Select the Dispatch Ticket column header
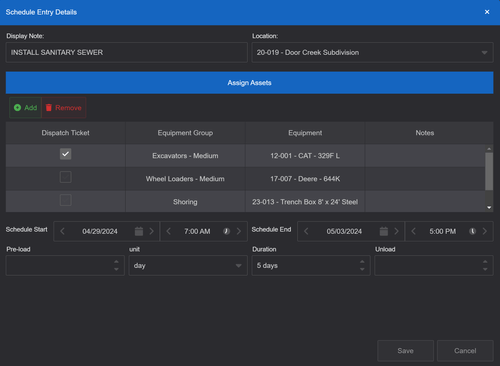500x366 pixels. 65,133
